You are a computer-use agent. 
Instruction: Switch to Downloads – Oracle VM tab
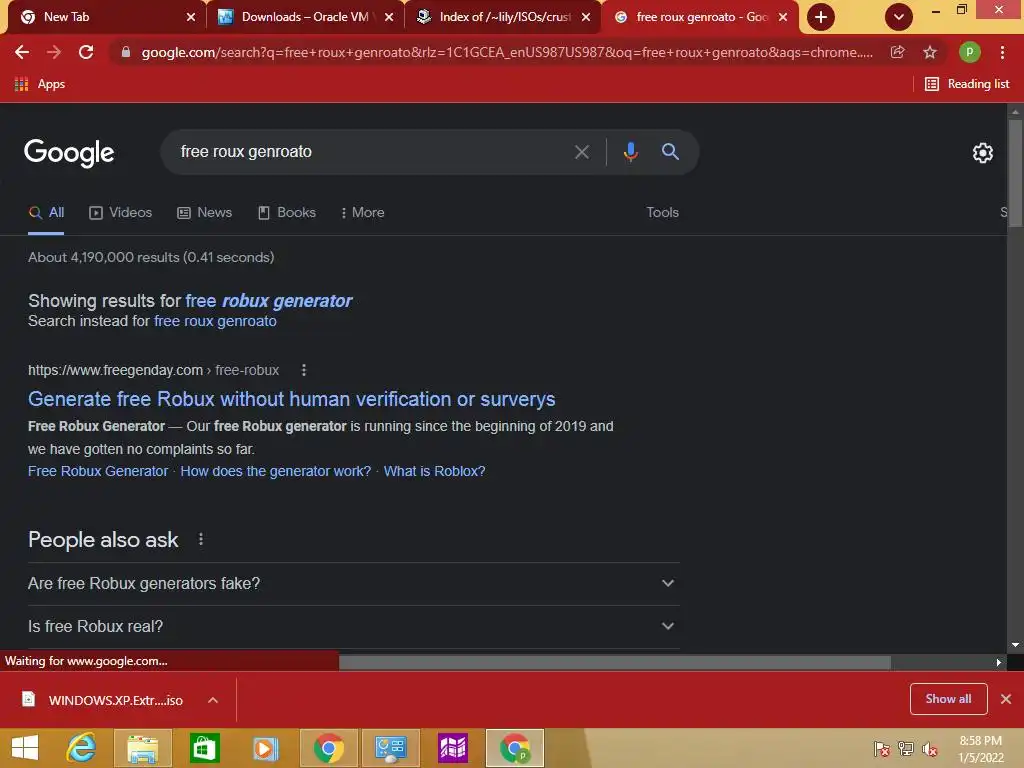pos(300,17)
